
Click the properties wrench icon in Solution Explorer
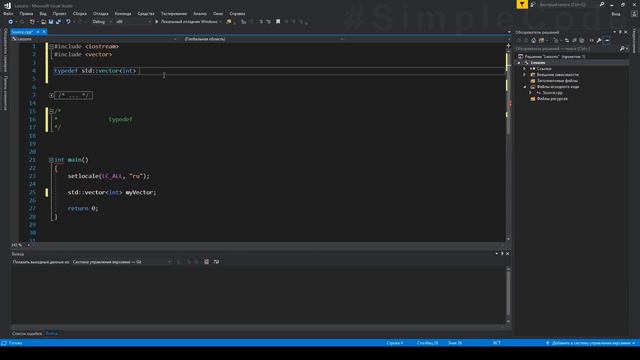coord(599,40)
